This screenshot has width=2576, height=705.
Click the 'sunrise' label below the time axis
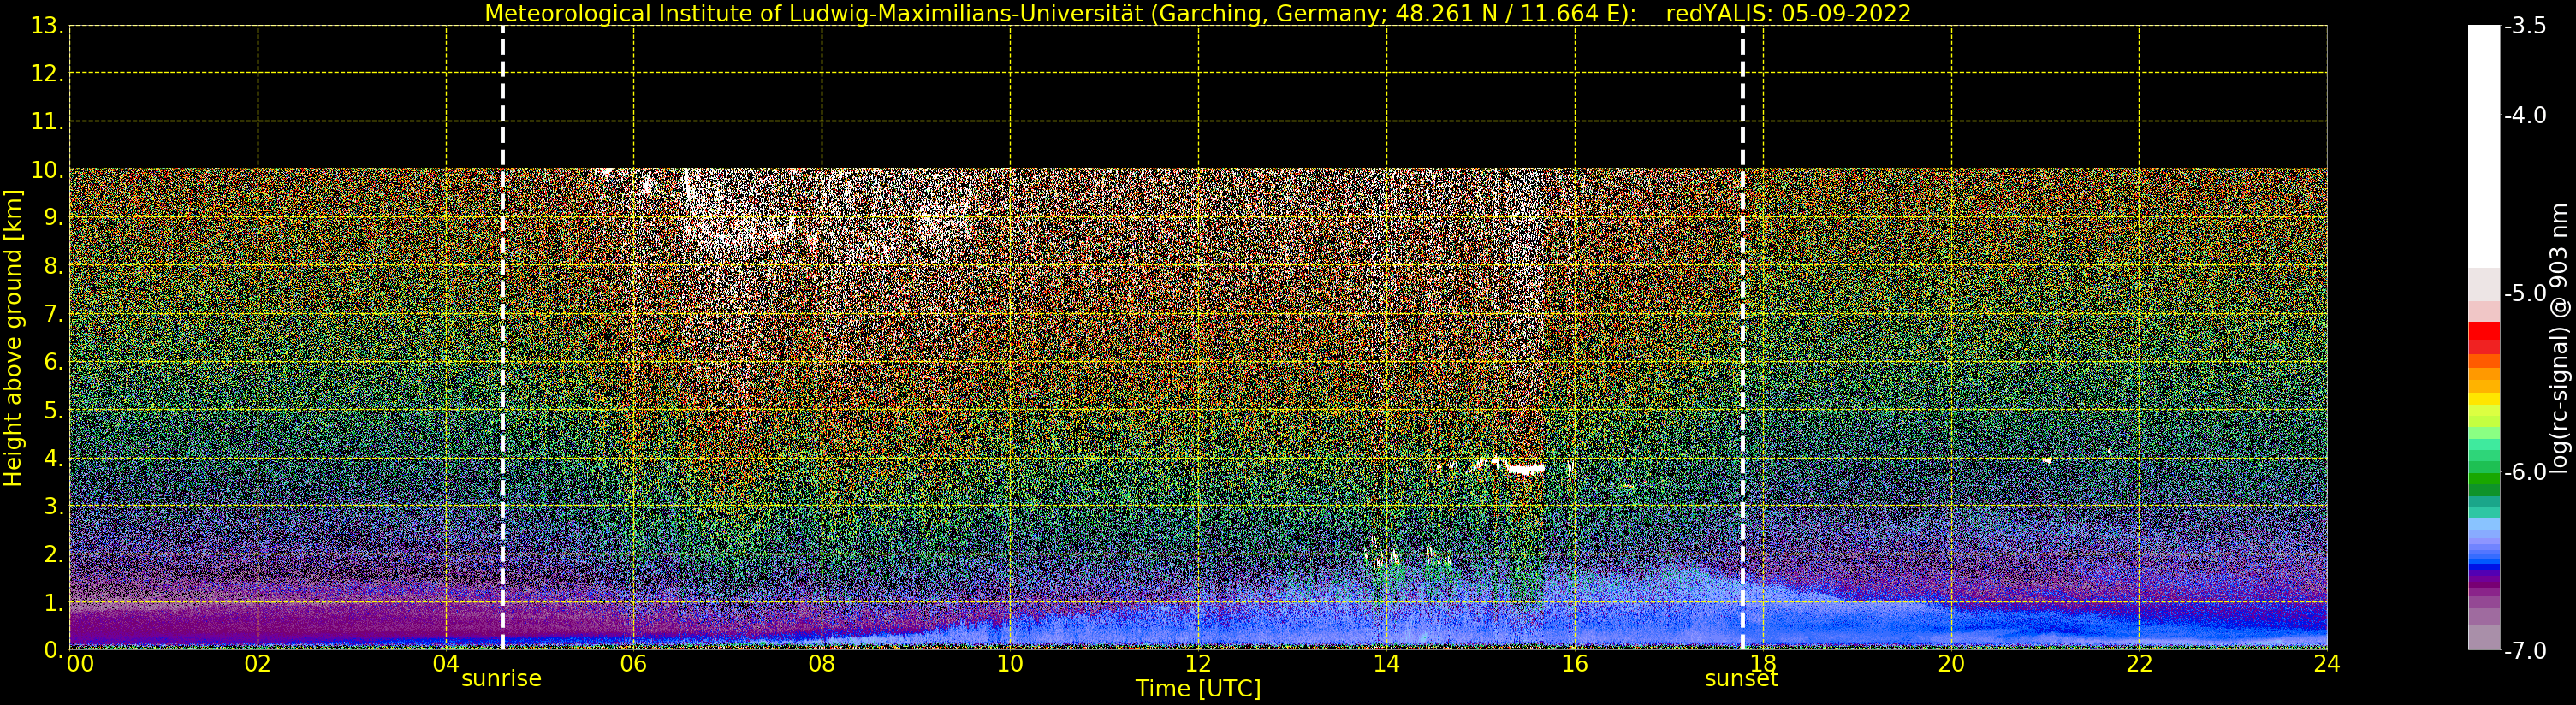coord(501,679)
